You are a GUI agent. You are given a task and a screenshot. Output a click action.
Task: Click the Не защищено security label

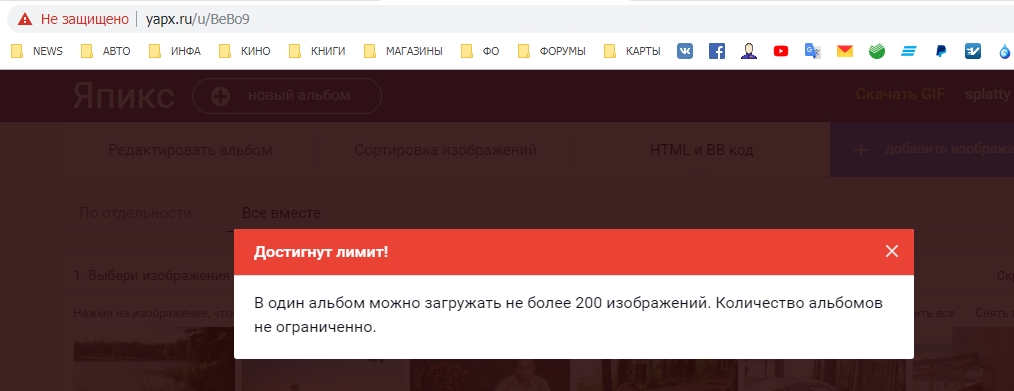click(x=85, y=19)
